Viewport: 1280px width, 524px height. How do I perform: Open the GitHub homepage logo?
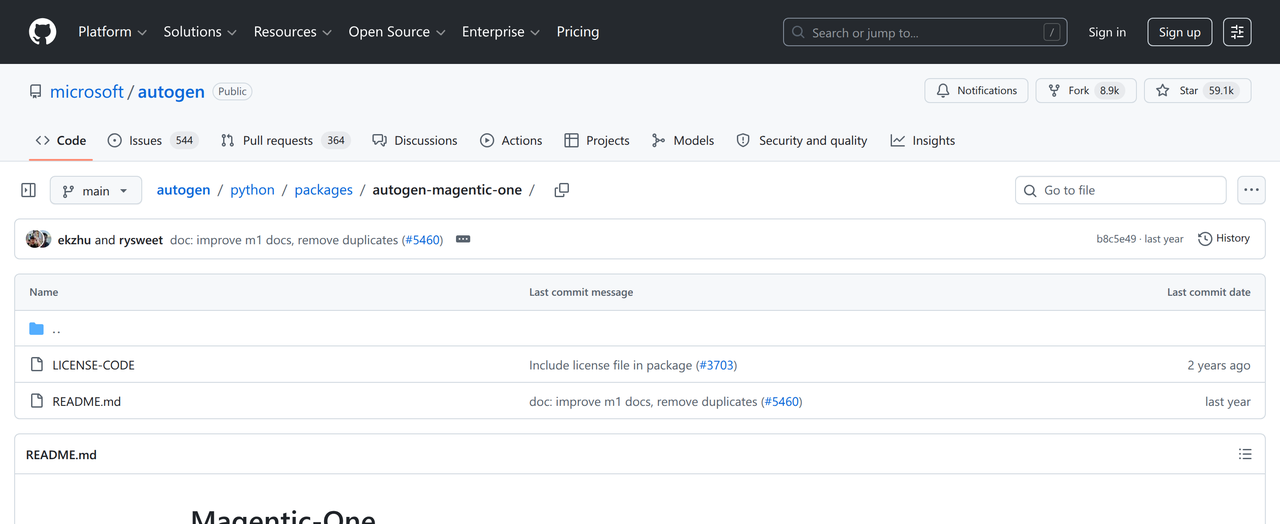43,32
